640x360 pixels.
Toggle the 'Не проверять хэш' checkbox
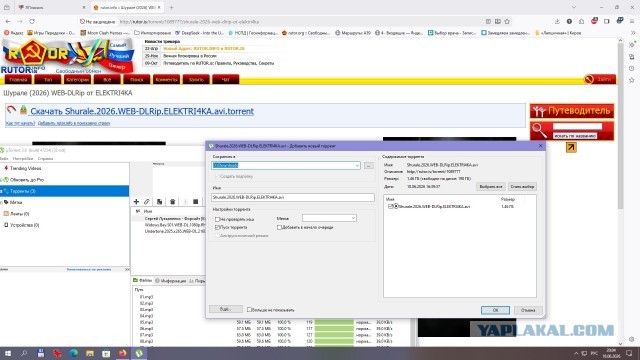tap(218, 219)
